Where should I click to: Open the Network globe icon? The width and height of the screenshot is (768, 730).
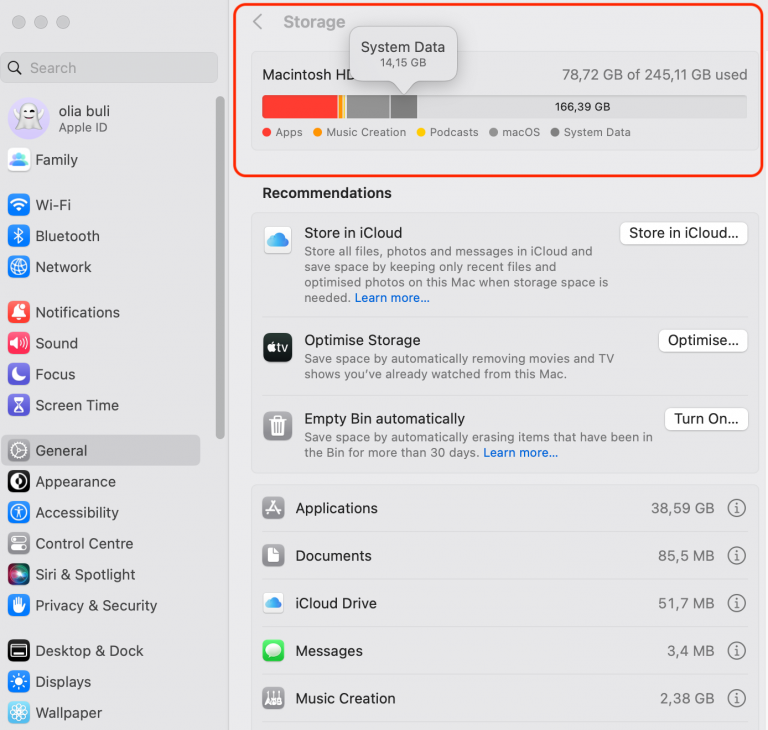(x=19, y=267)
